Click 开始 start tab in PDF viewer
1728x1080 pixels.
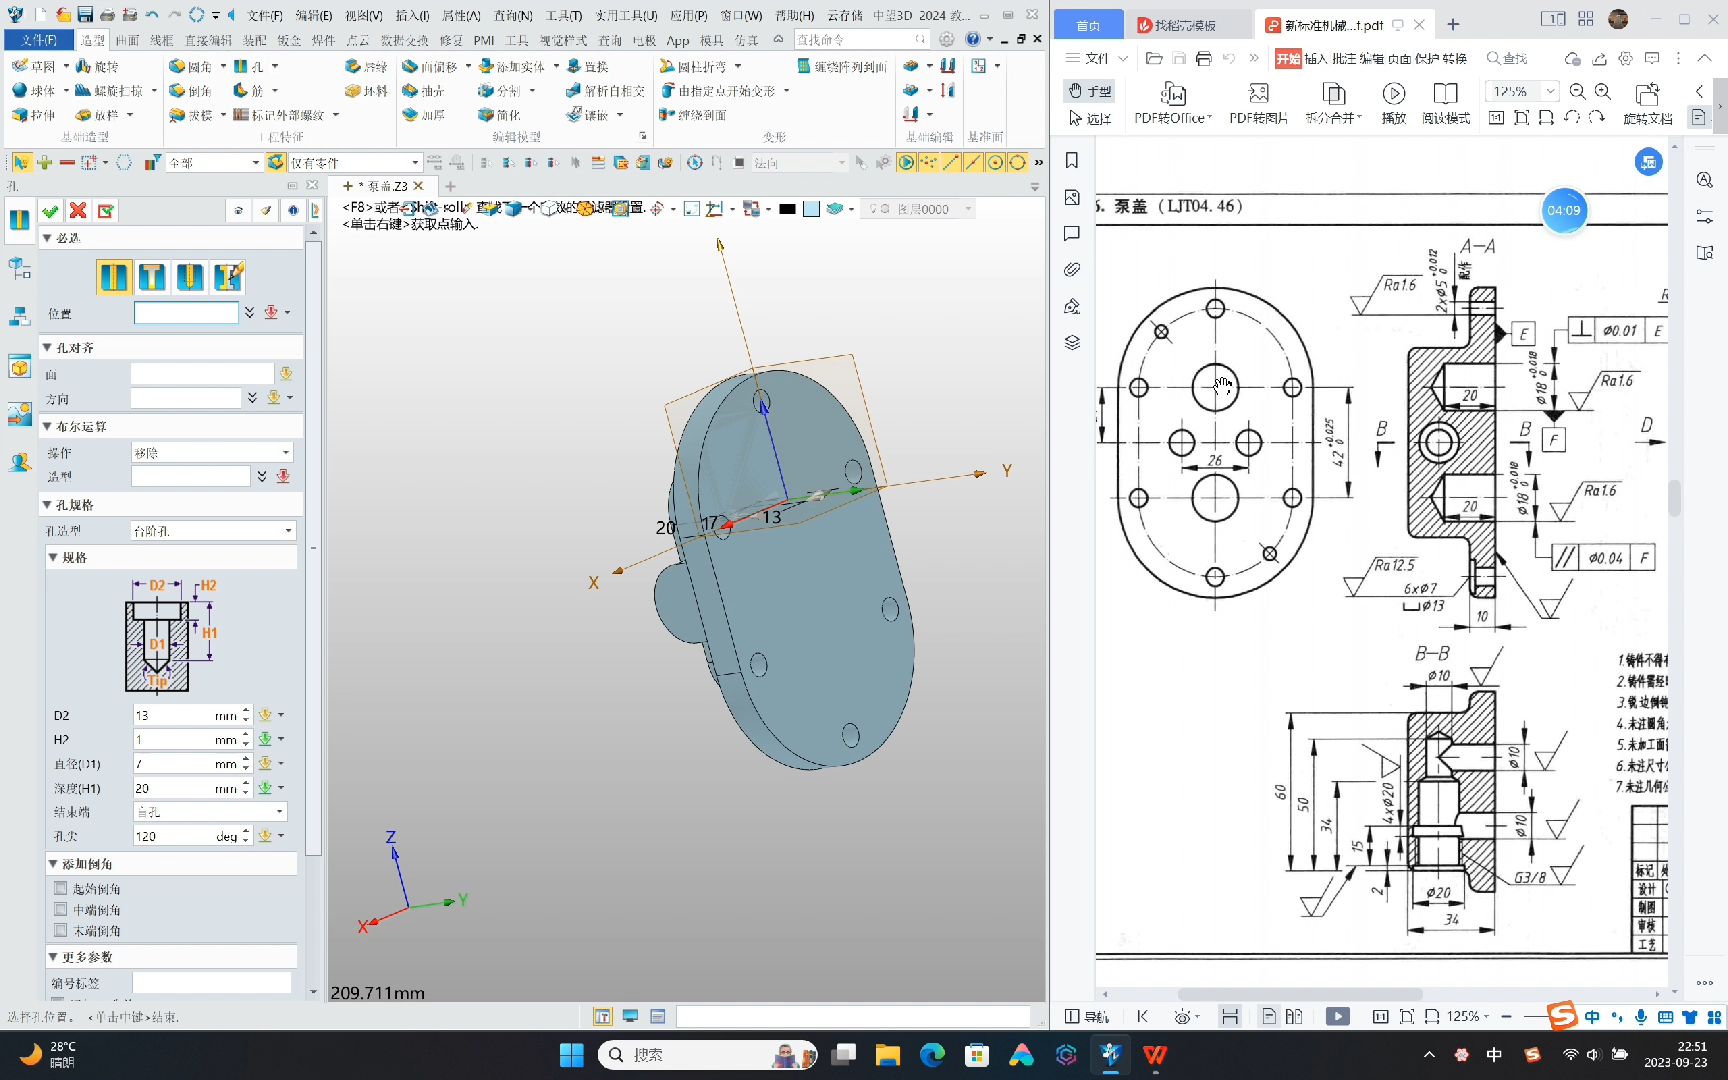tap(1288, 58)
